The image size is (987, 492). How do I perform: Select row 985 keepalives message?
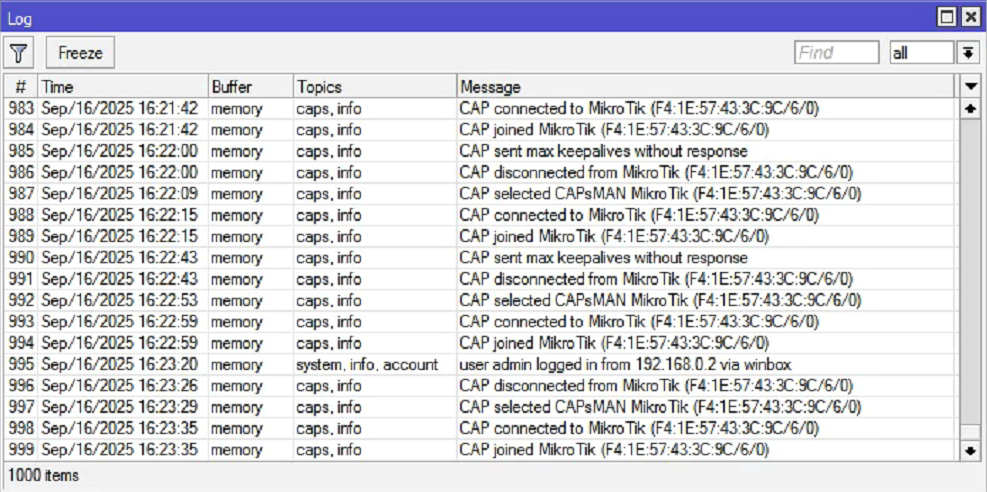[x=603, y=152]
